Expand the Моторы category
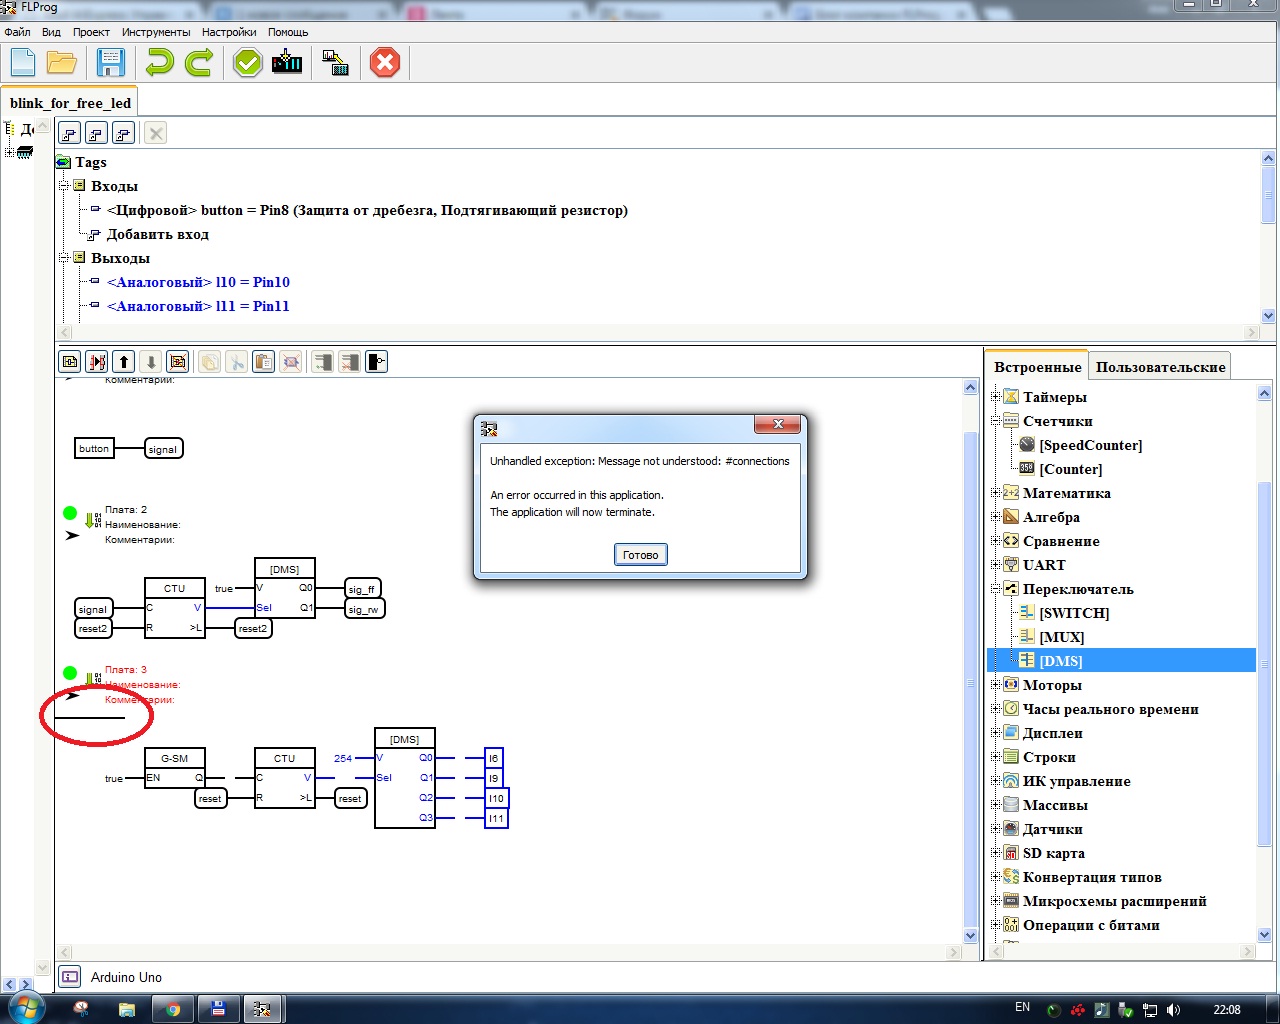This screenshot has width=1280, height=1024. 995,685
